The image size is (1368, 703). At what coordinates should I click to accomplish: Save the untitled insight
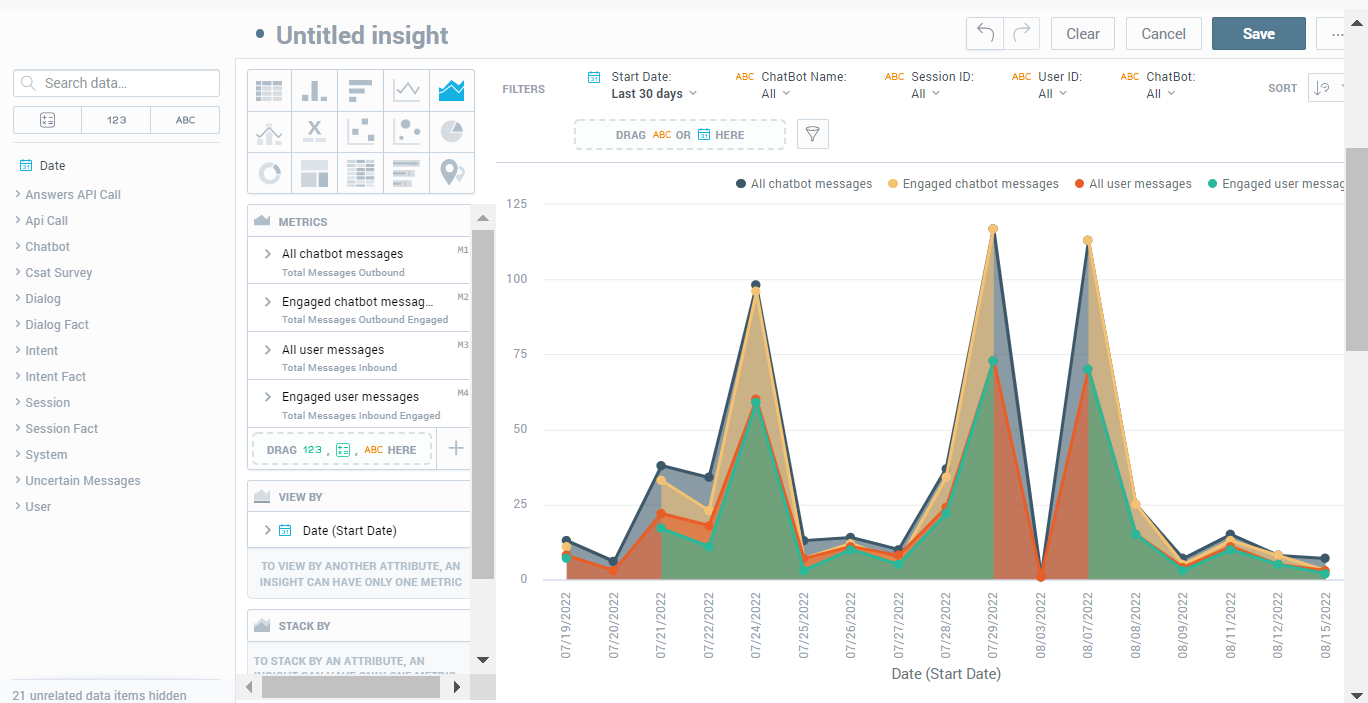point(1258,33)
